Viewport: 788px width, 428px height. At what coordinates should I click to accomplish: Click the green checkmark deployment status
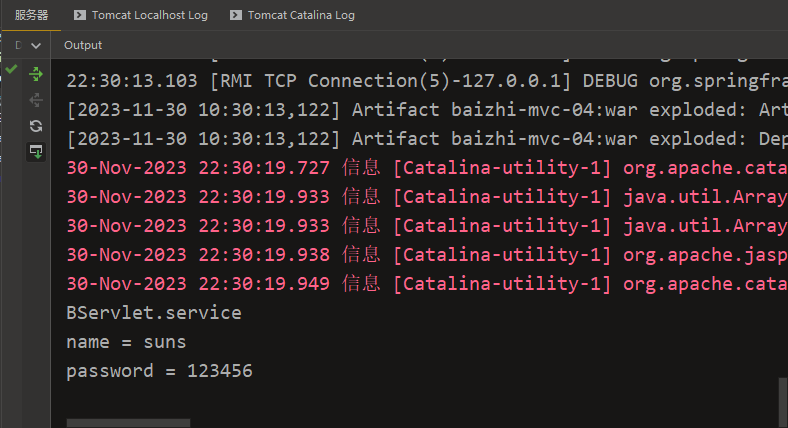[11, 69]
